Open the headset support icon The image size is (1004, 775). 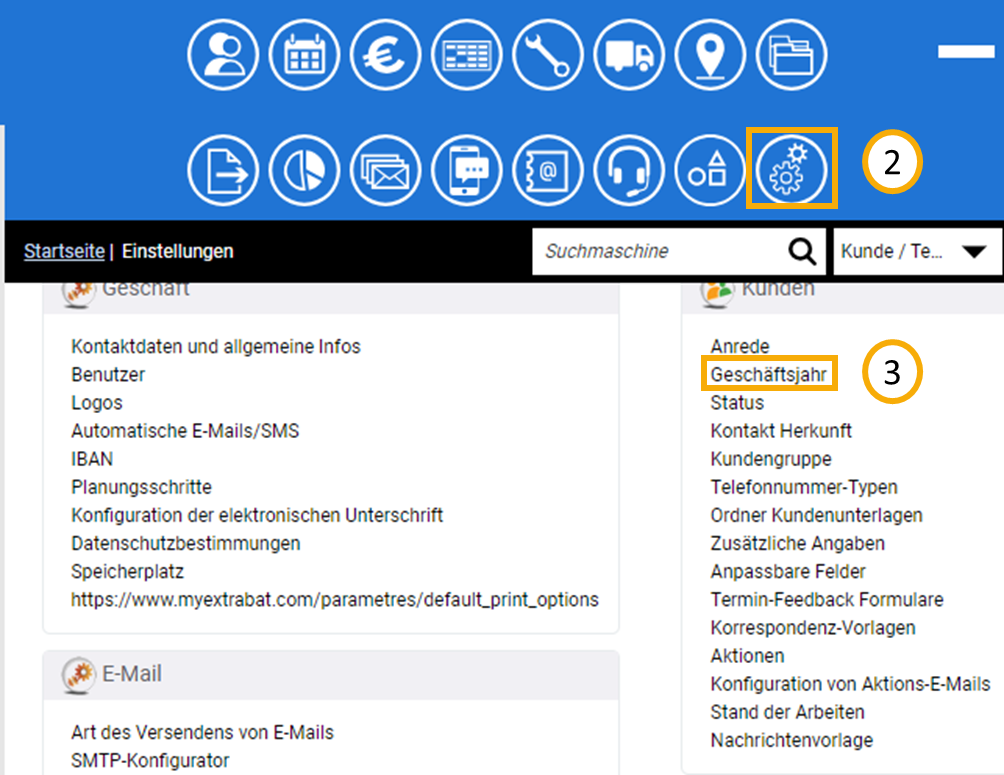pos(629,169)
